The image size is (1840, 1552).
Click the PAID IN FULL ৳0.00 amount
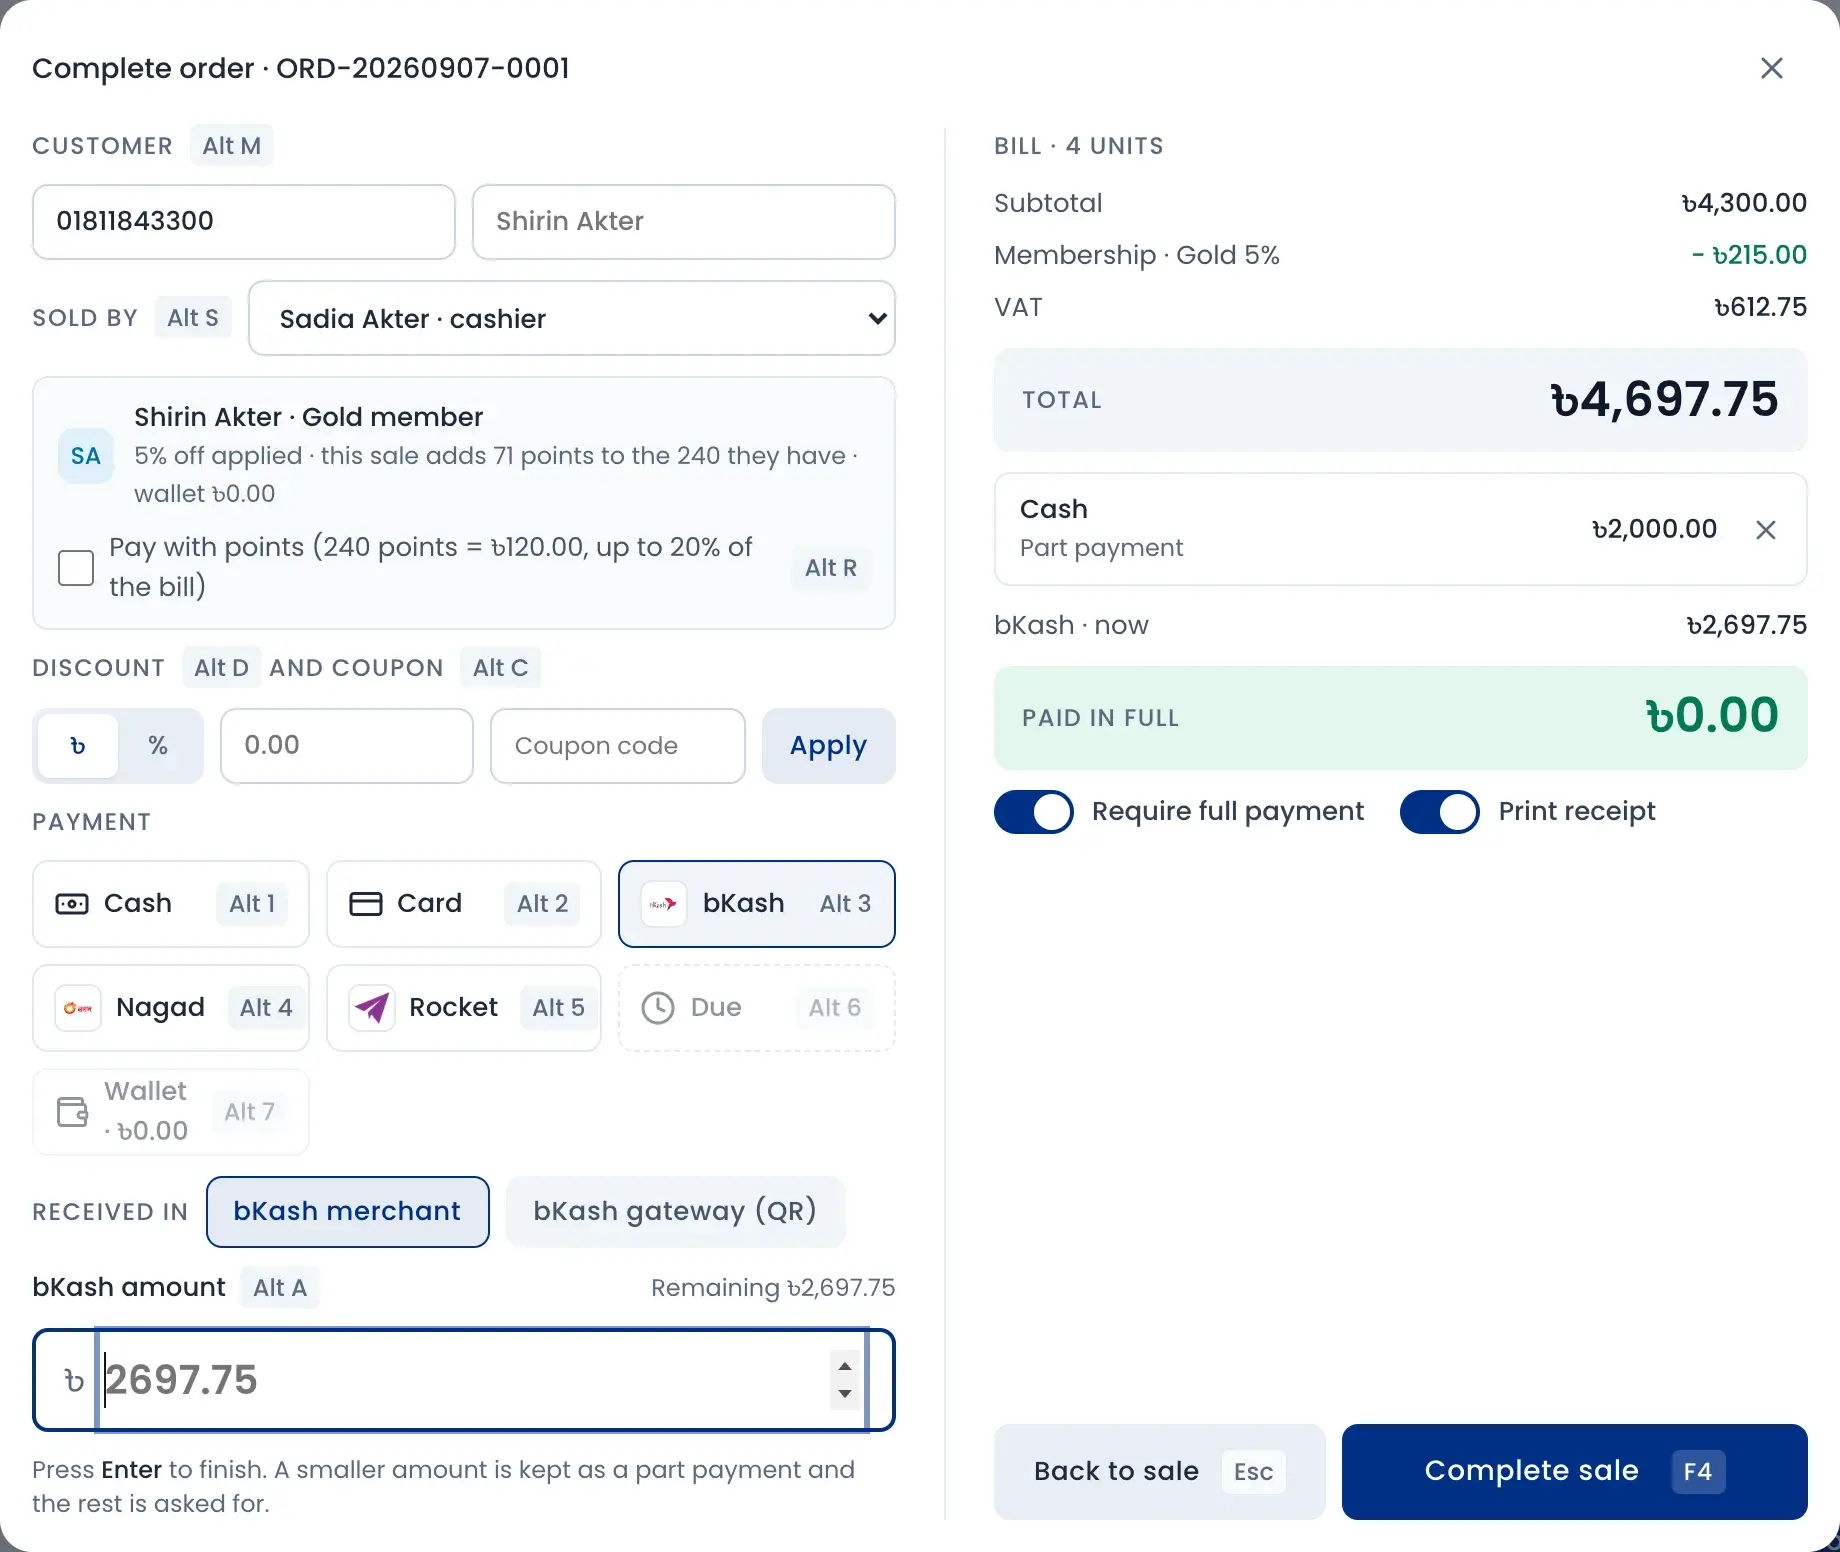[1712, 716]
